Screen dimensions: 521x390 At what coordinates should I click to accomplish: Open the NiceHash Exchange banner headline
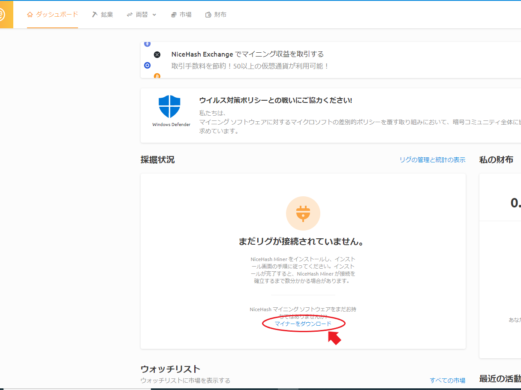(248, 54)
